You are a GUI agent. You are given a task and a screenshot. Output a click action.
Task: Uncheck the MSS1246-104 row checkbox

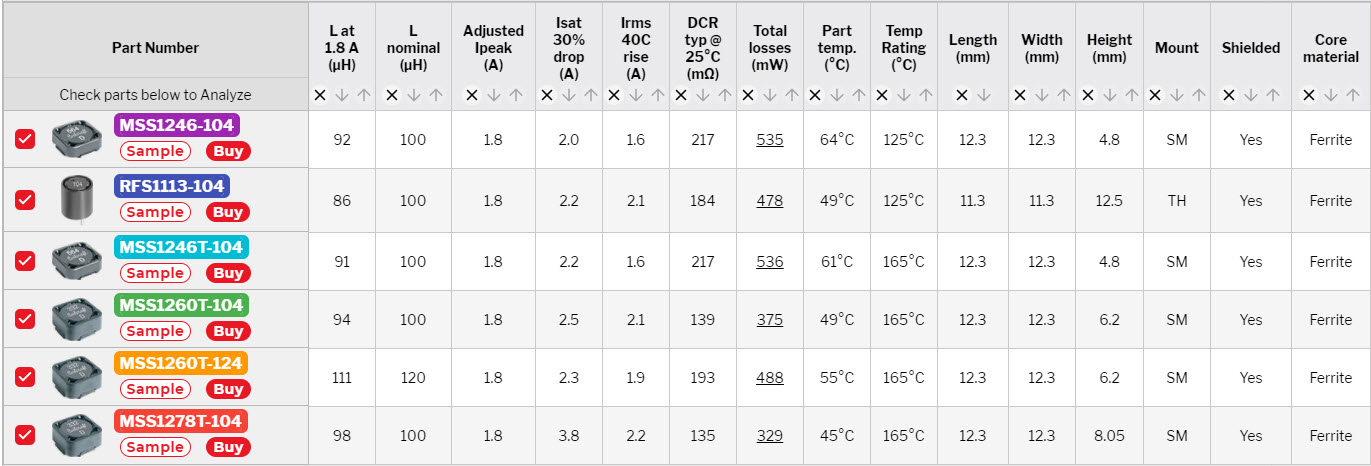coord(25,140)
